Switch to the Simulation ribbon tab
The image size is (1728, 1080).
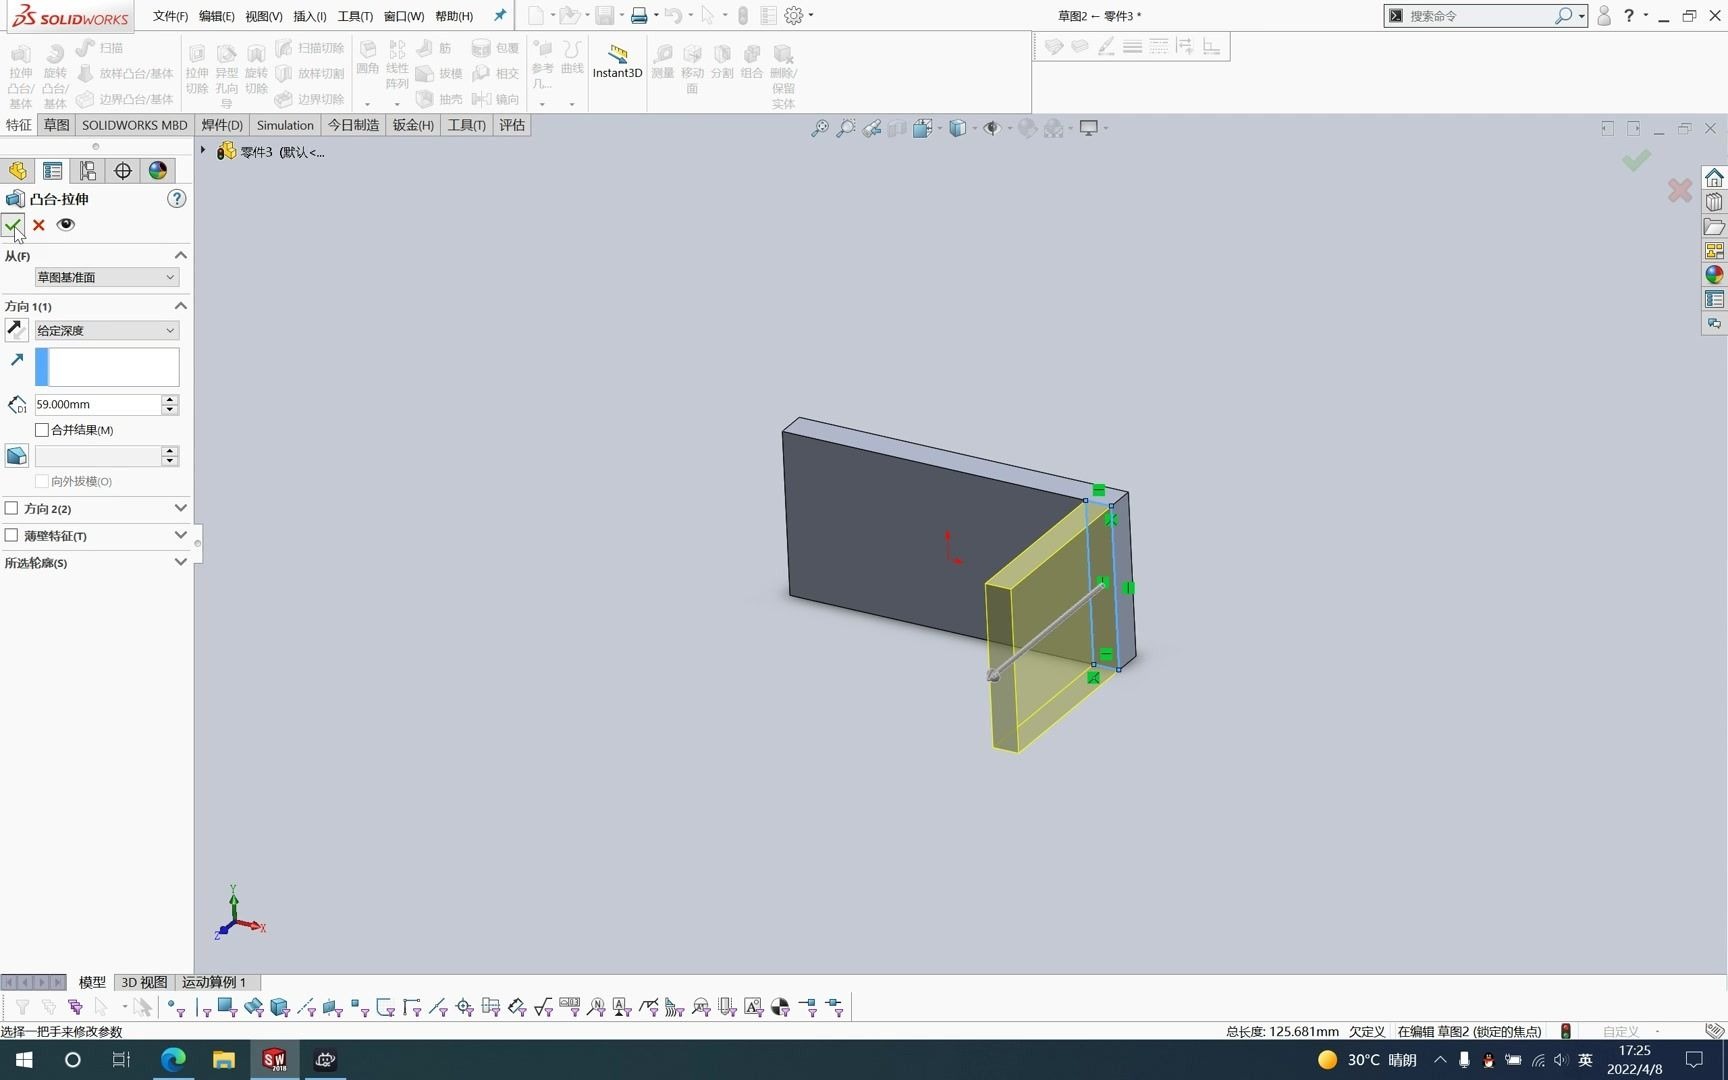(x=285, y=125)
